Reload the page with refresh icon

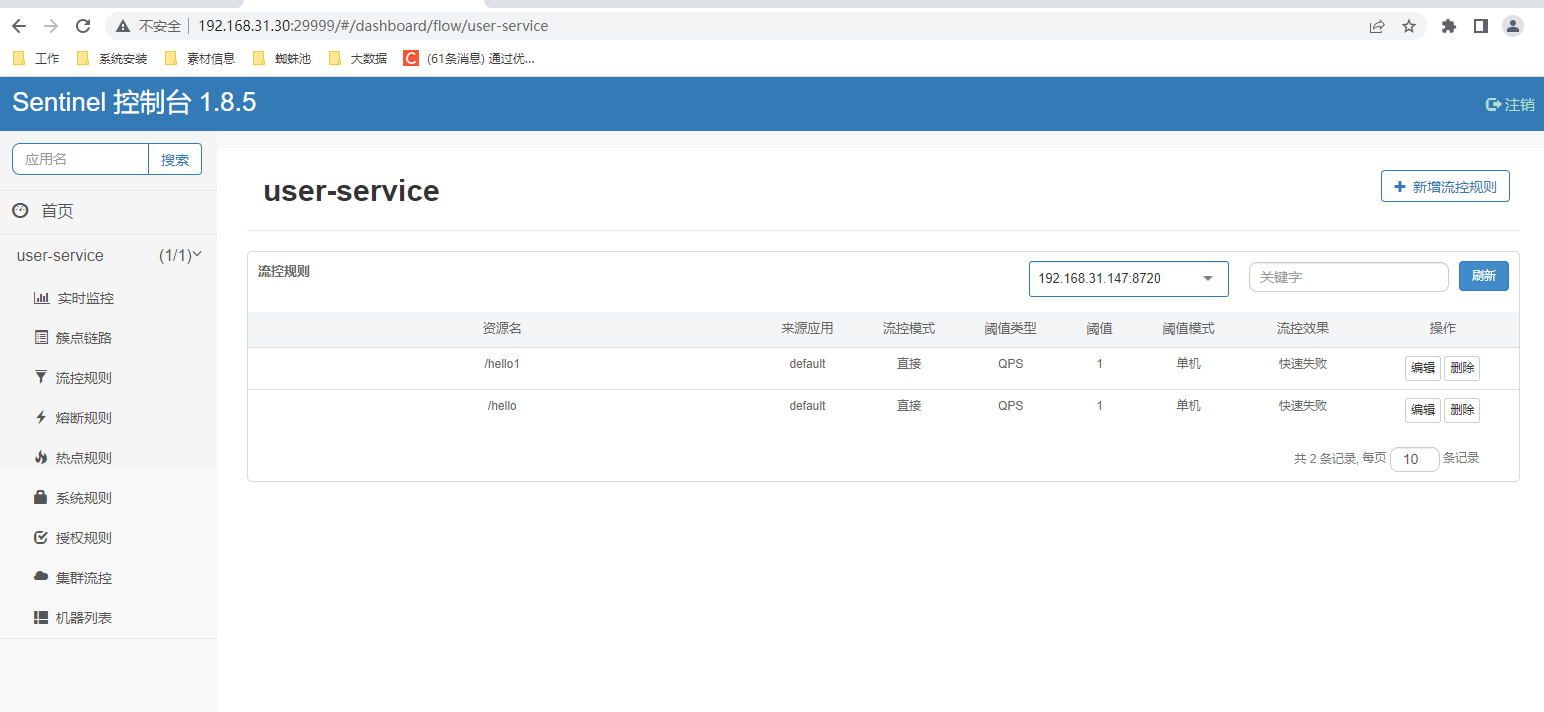pyautogui.click(x=83, y=26)
